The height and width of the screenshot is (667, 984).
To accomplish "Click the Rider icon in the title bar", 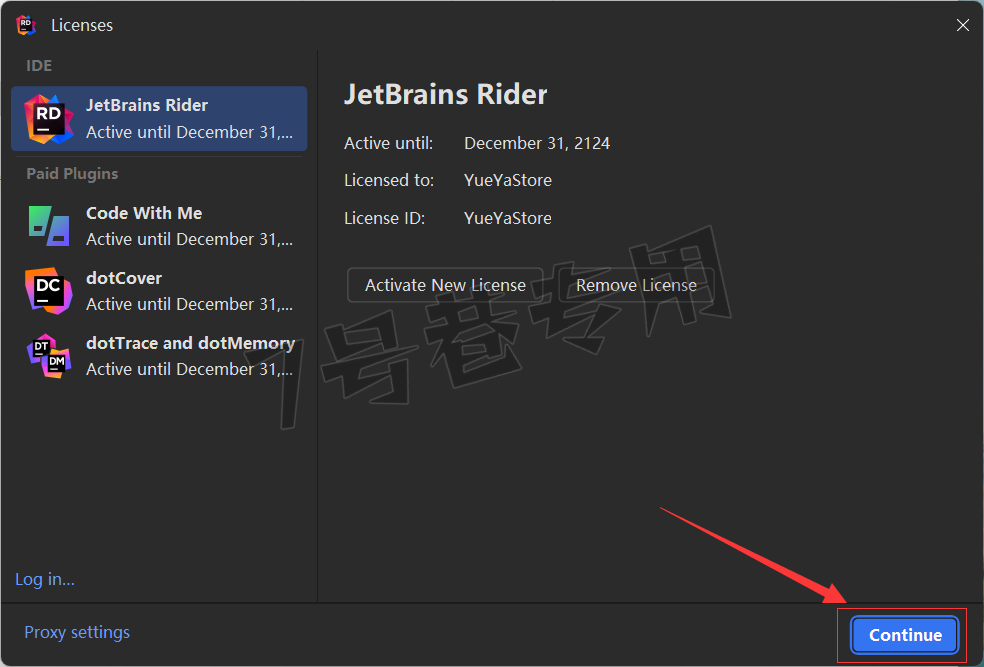I will pos(26,25).
